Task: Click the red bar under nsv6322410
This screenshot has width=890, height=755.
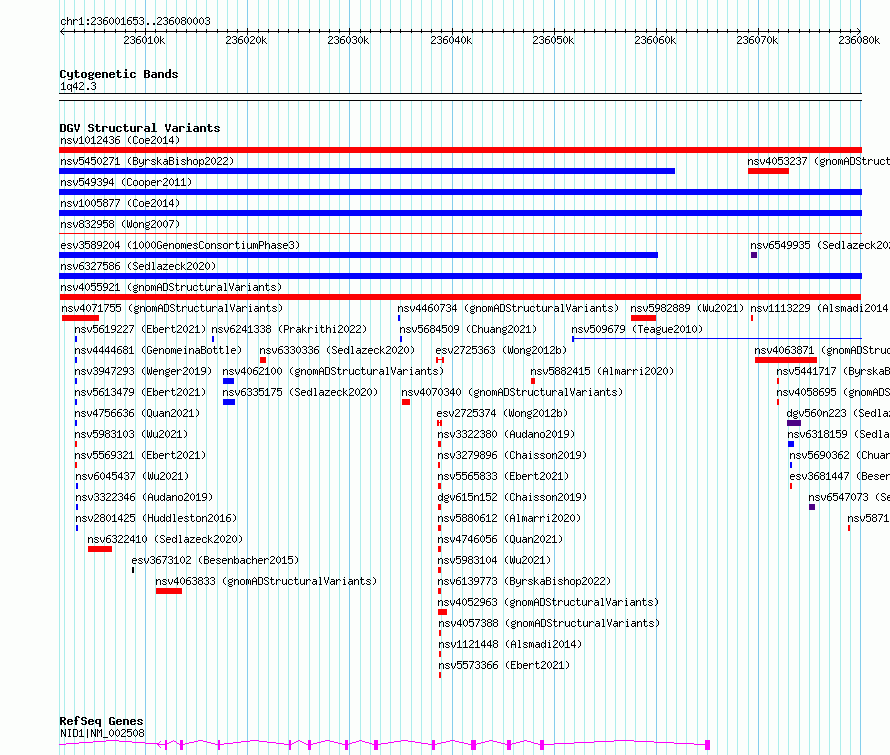Action: tap(100, 549)
